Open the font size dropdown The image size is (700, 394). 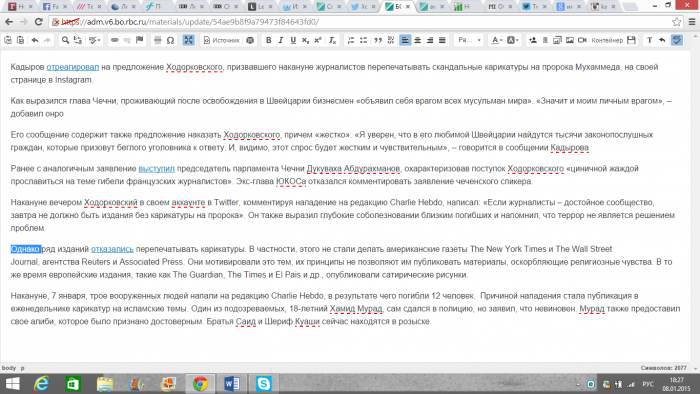(469, 40)
